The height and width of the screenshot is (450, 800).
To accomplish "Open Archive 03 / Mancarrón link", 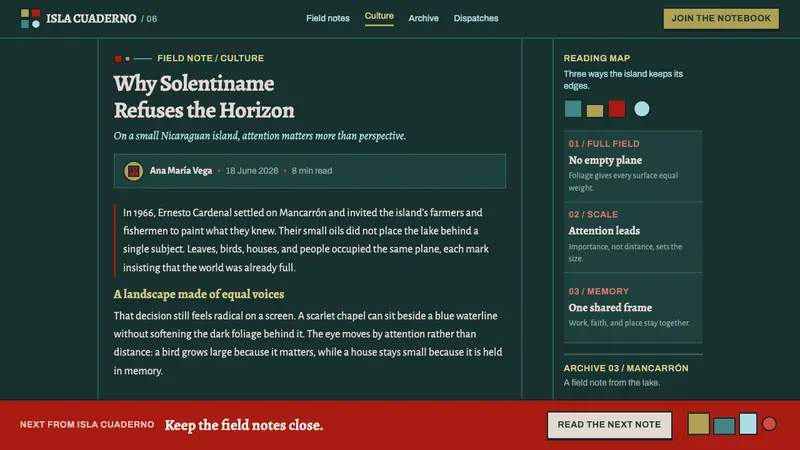I will [626, 368].
